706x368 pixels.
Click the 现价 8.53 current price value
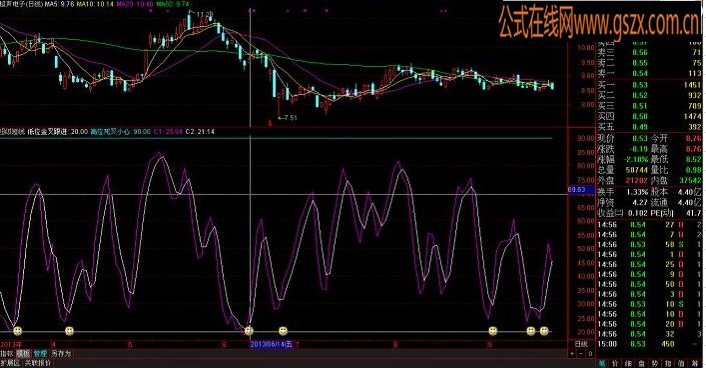point(639,139)
